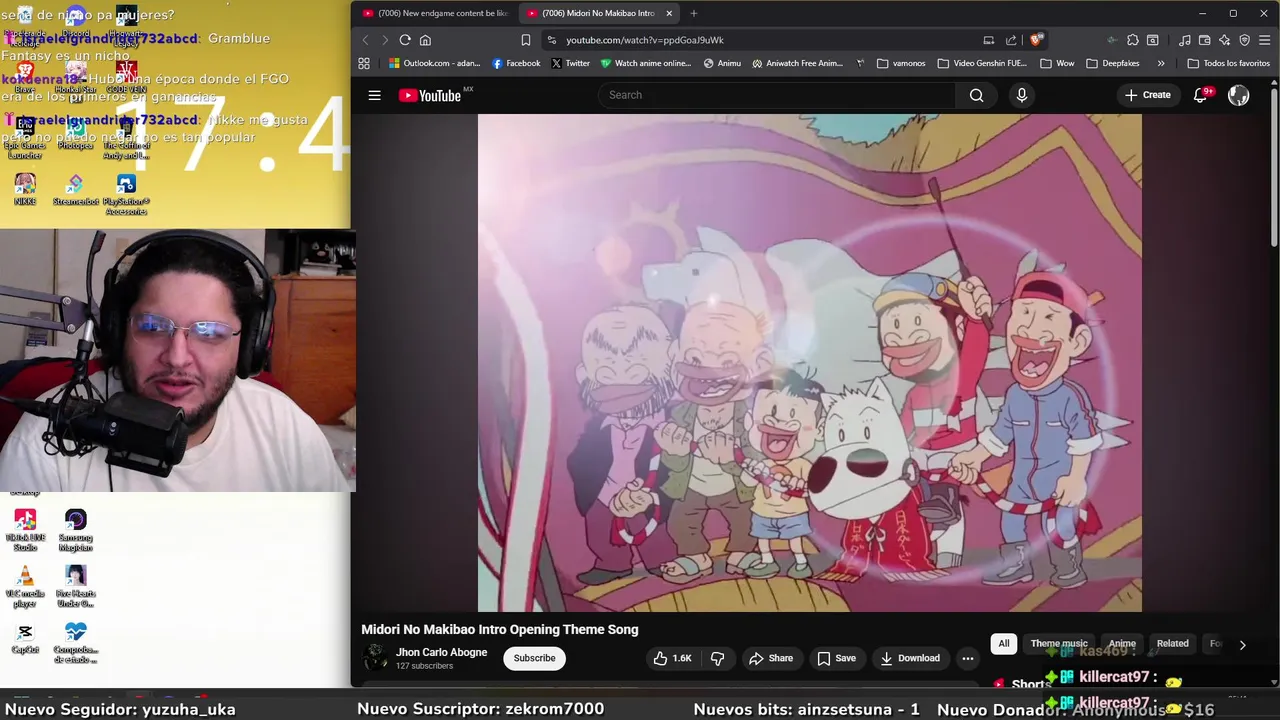Share the video
This screenshot has width=1280, height=720.
coord(771,658)
